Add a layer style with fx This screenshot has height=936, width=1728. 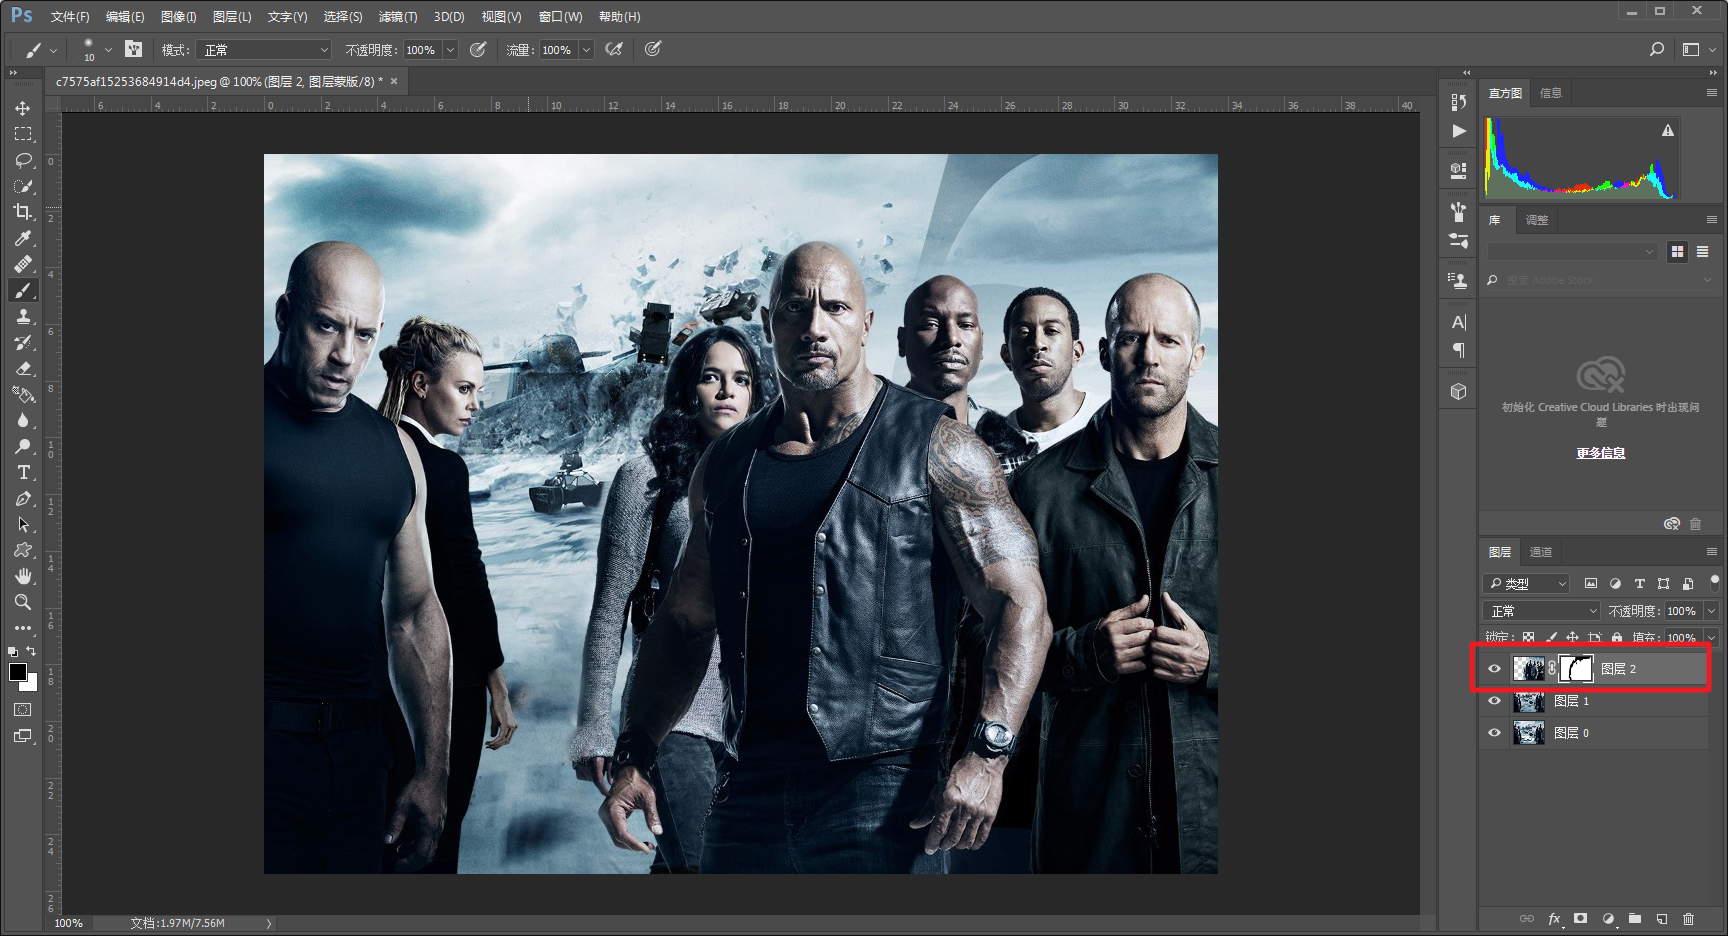[x=1555, y=919]
